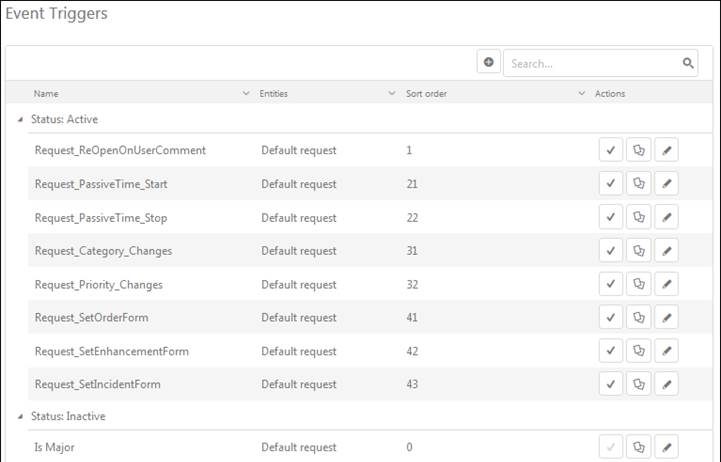The image size is (721, 462).
Task: Toggle the active checkmark for Request_PassiveTime_Stop
Action: [610, 218]
